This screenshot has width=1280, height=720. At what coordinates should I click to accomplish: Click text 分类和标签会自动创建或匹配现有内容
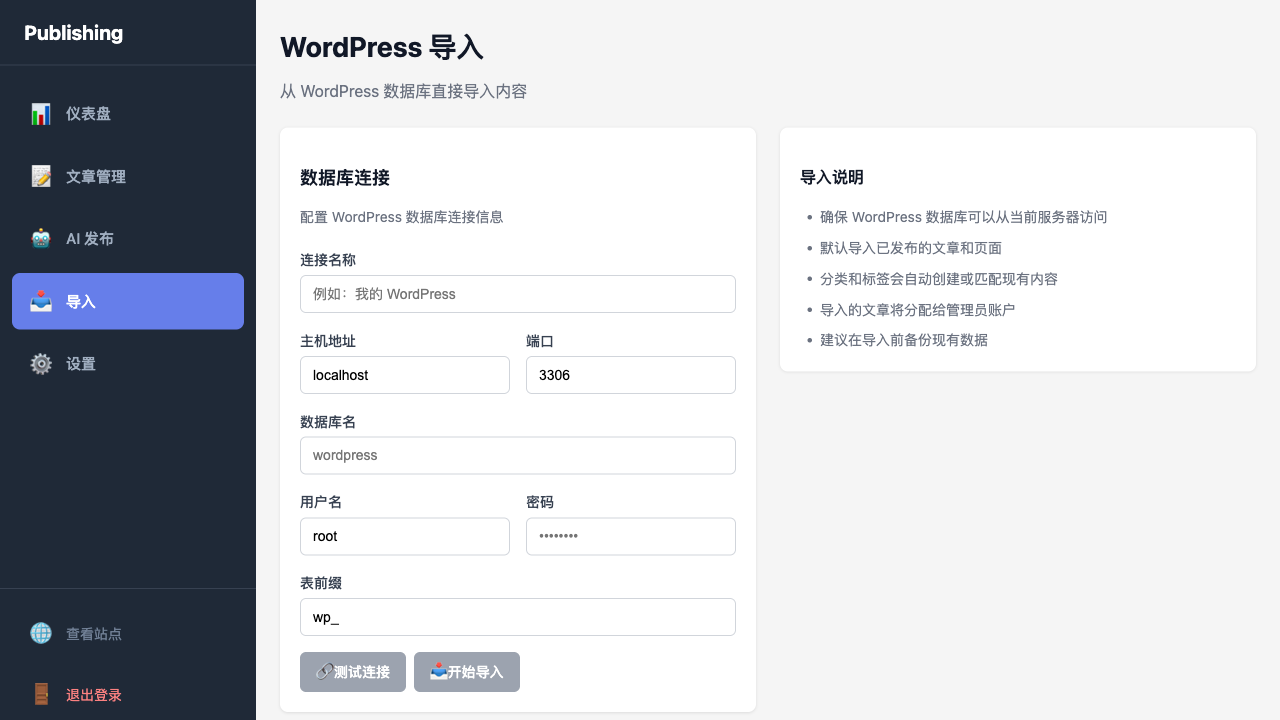pyautogui.click(x=939, y=279)
